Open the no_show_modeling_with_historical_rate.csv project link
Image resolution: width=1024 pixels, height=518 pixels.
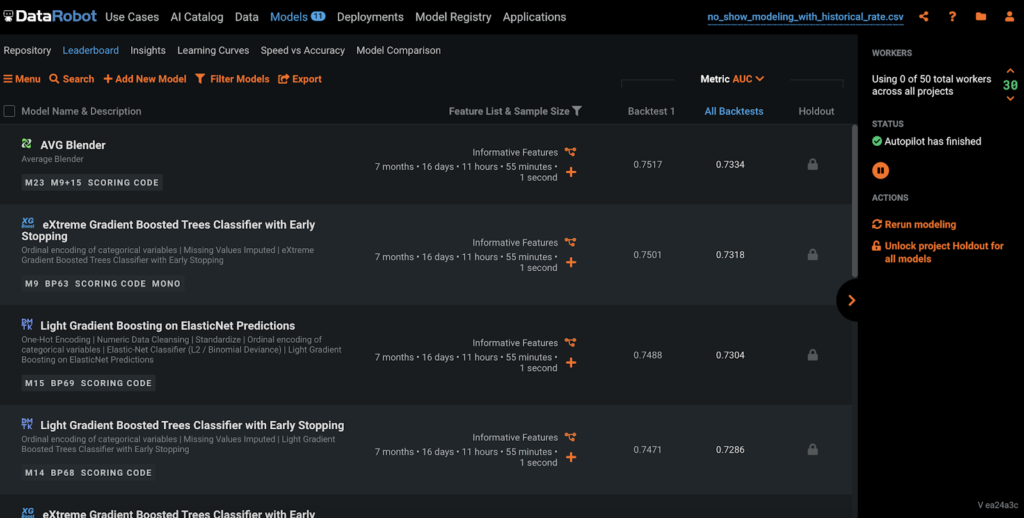(x=805, y=18)
